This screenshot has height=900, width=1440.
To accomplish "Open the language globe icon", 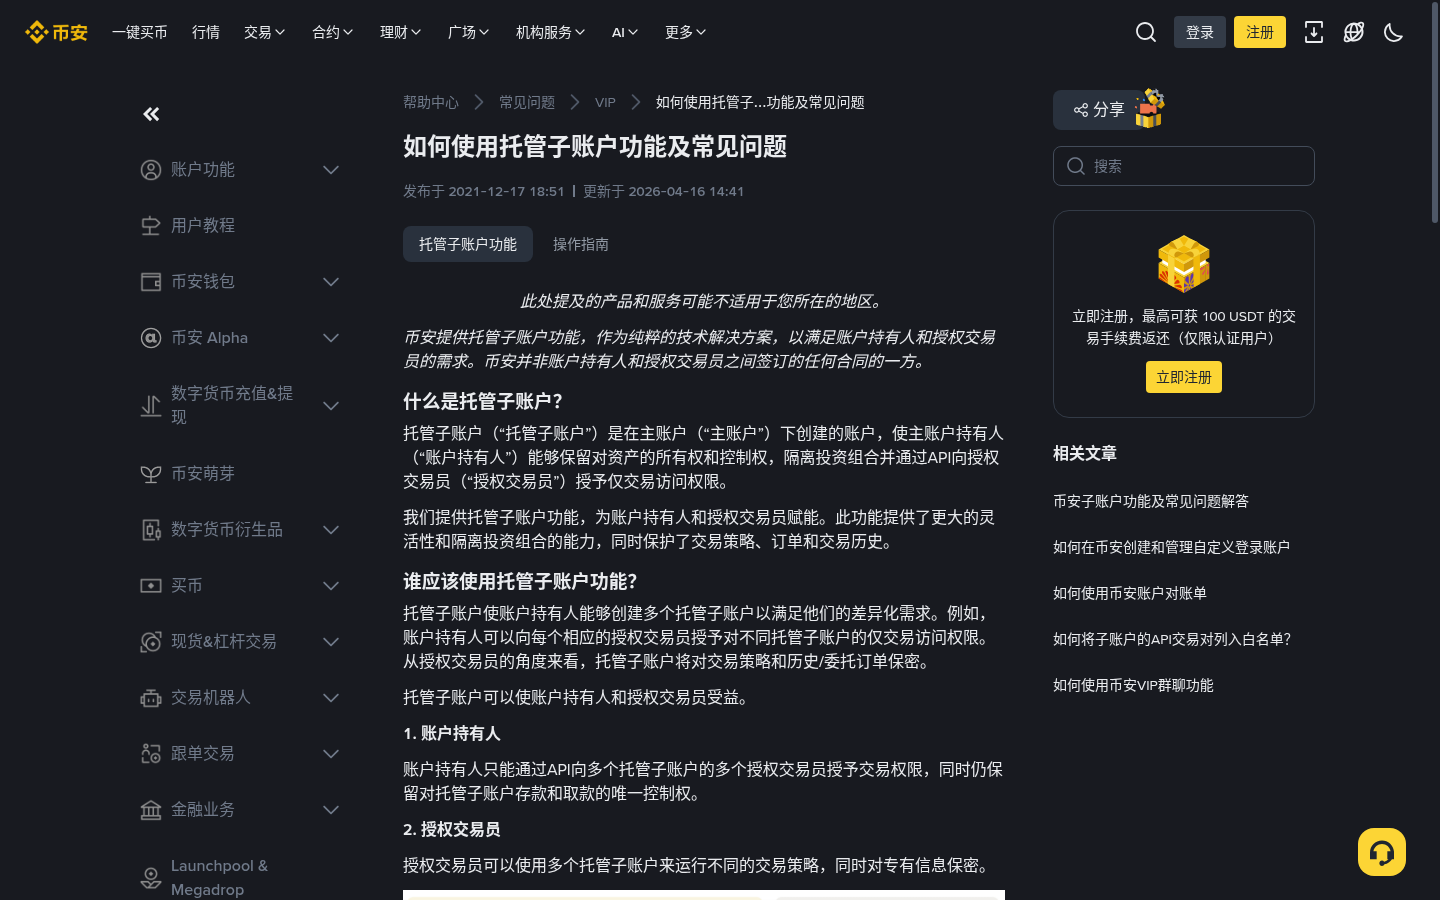I will [x=1354, y=32].
